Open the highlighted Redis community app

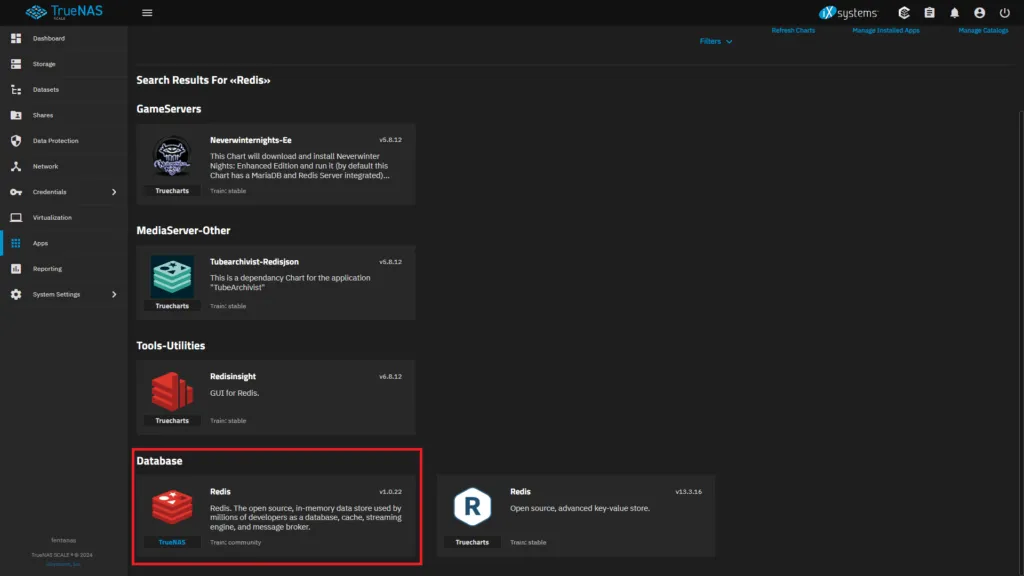[277, 514]
